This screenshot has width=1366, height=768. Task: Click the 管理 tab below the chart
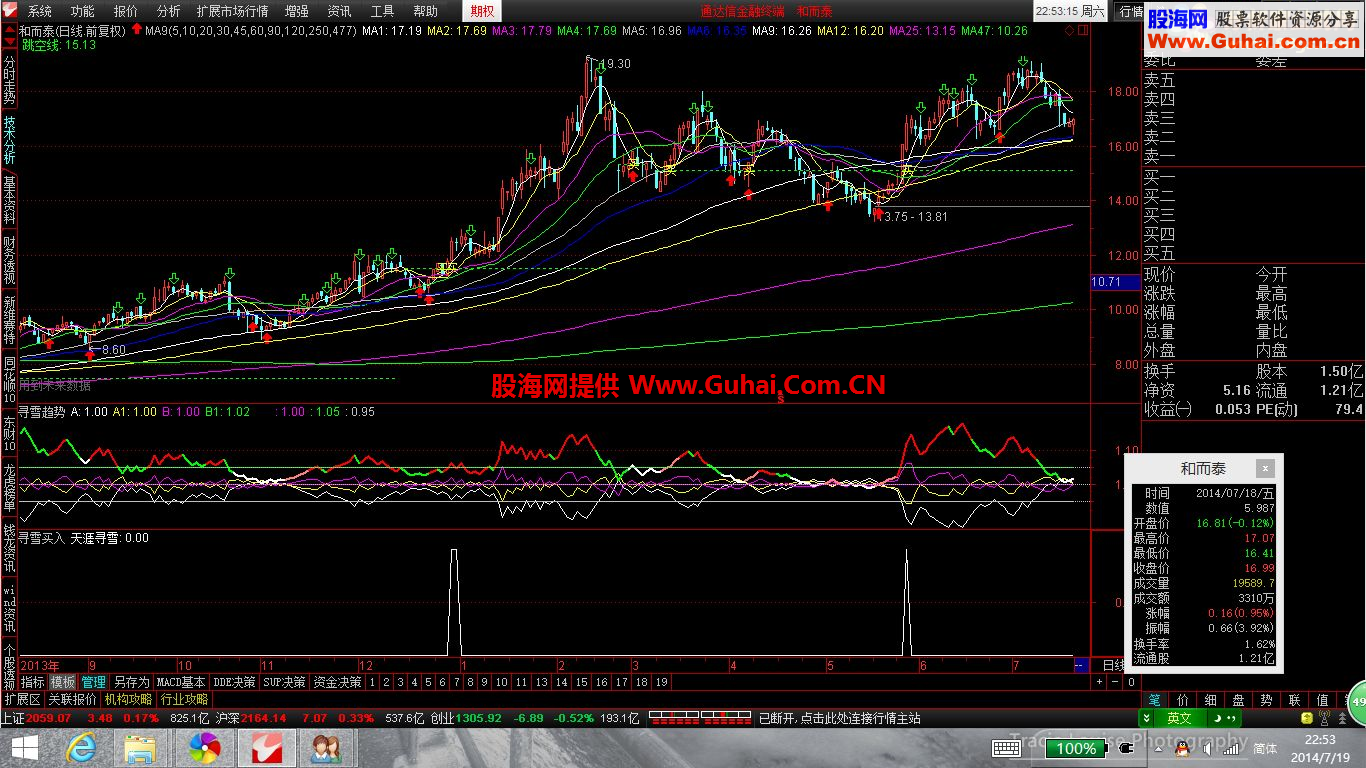(93, 682)
